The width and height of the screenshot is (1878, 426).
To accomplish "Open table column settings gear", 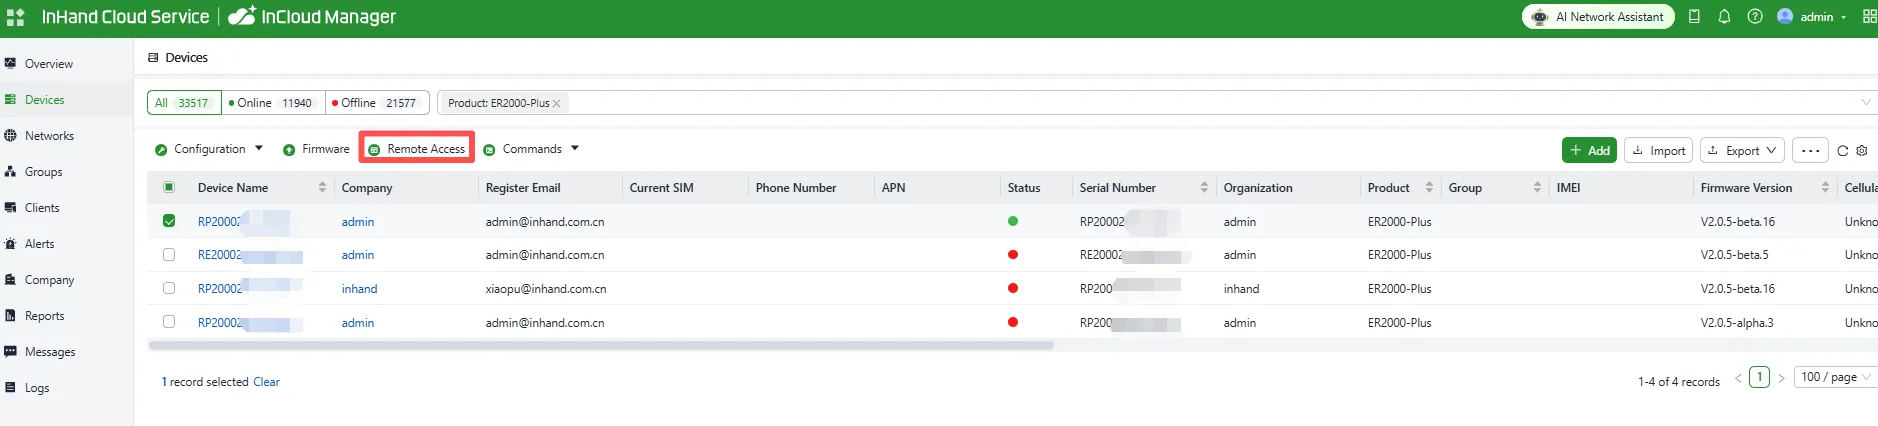I will coord(1862,151).
